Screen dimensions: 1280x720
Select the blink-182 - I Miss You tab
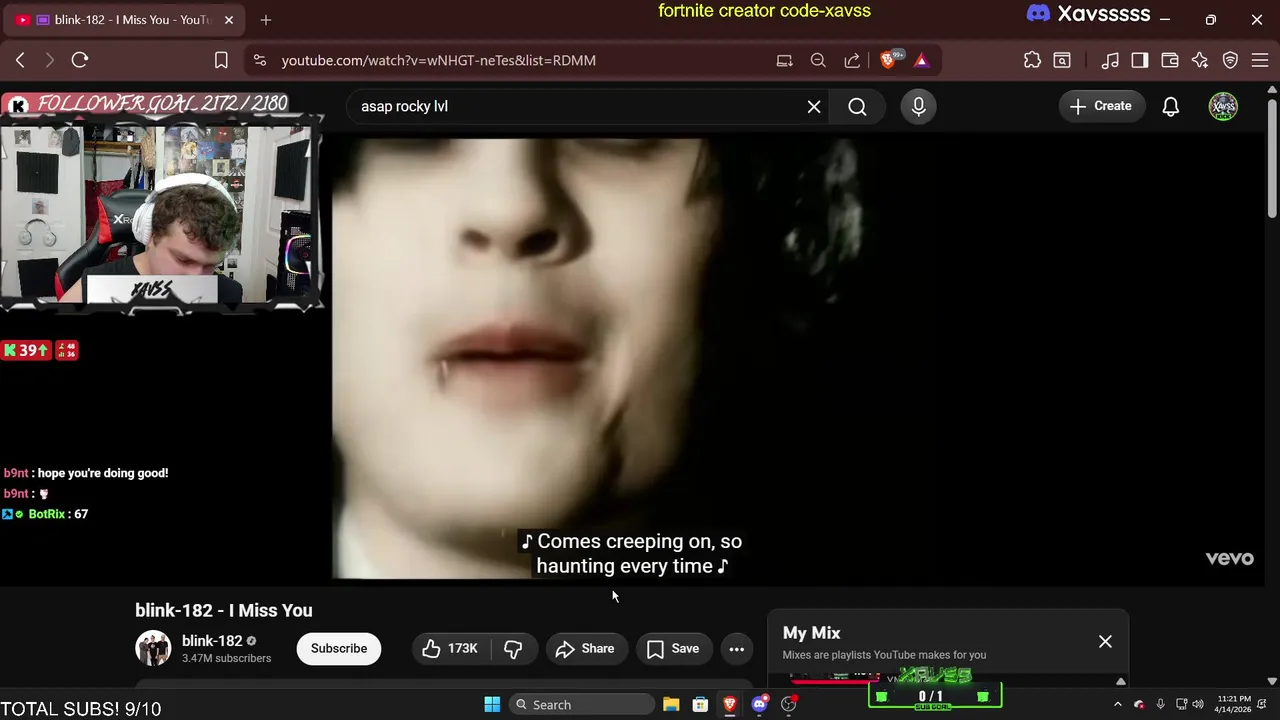123,20
